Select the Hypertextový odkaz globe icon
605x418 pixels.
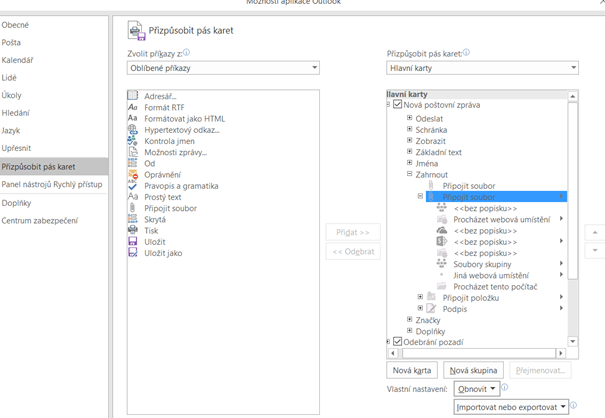click(x=133, y=129)
